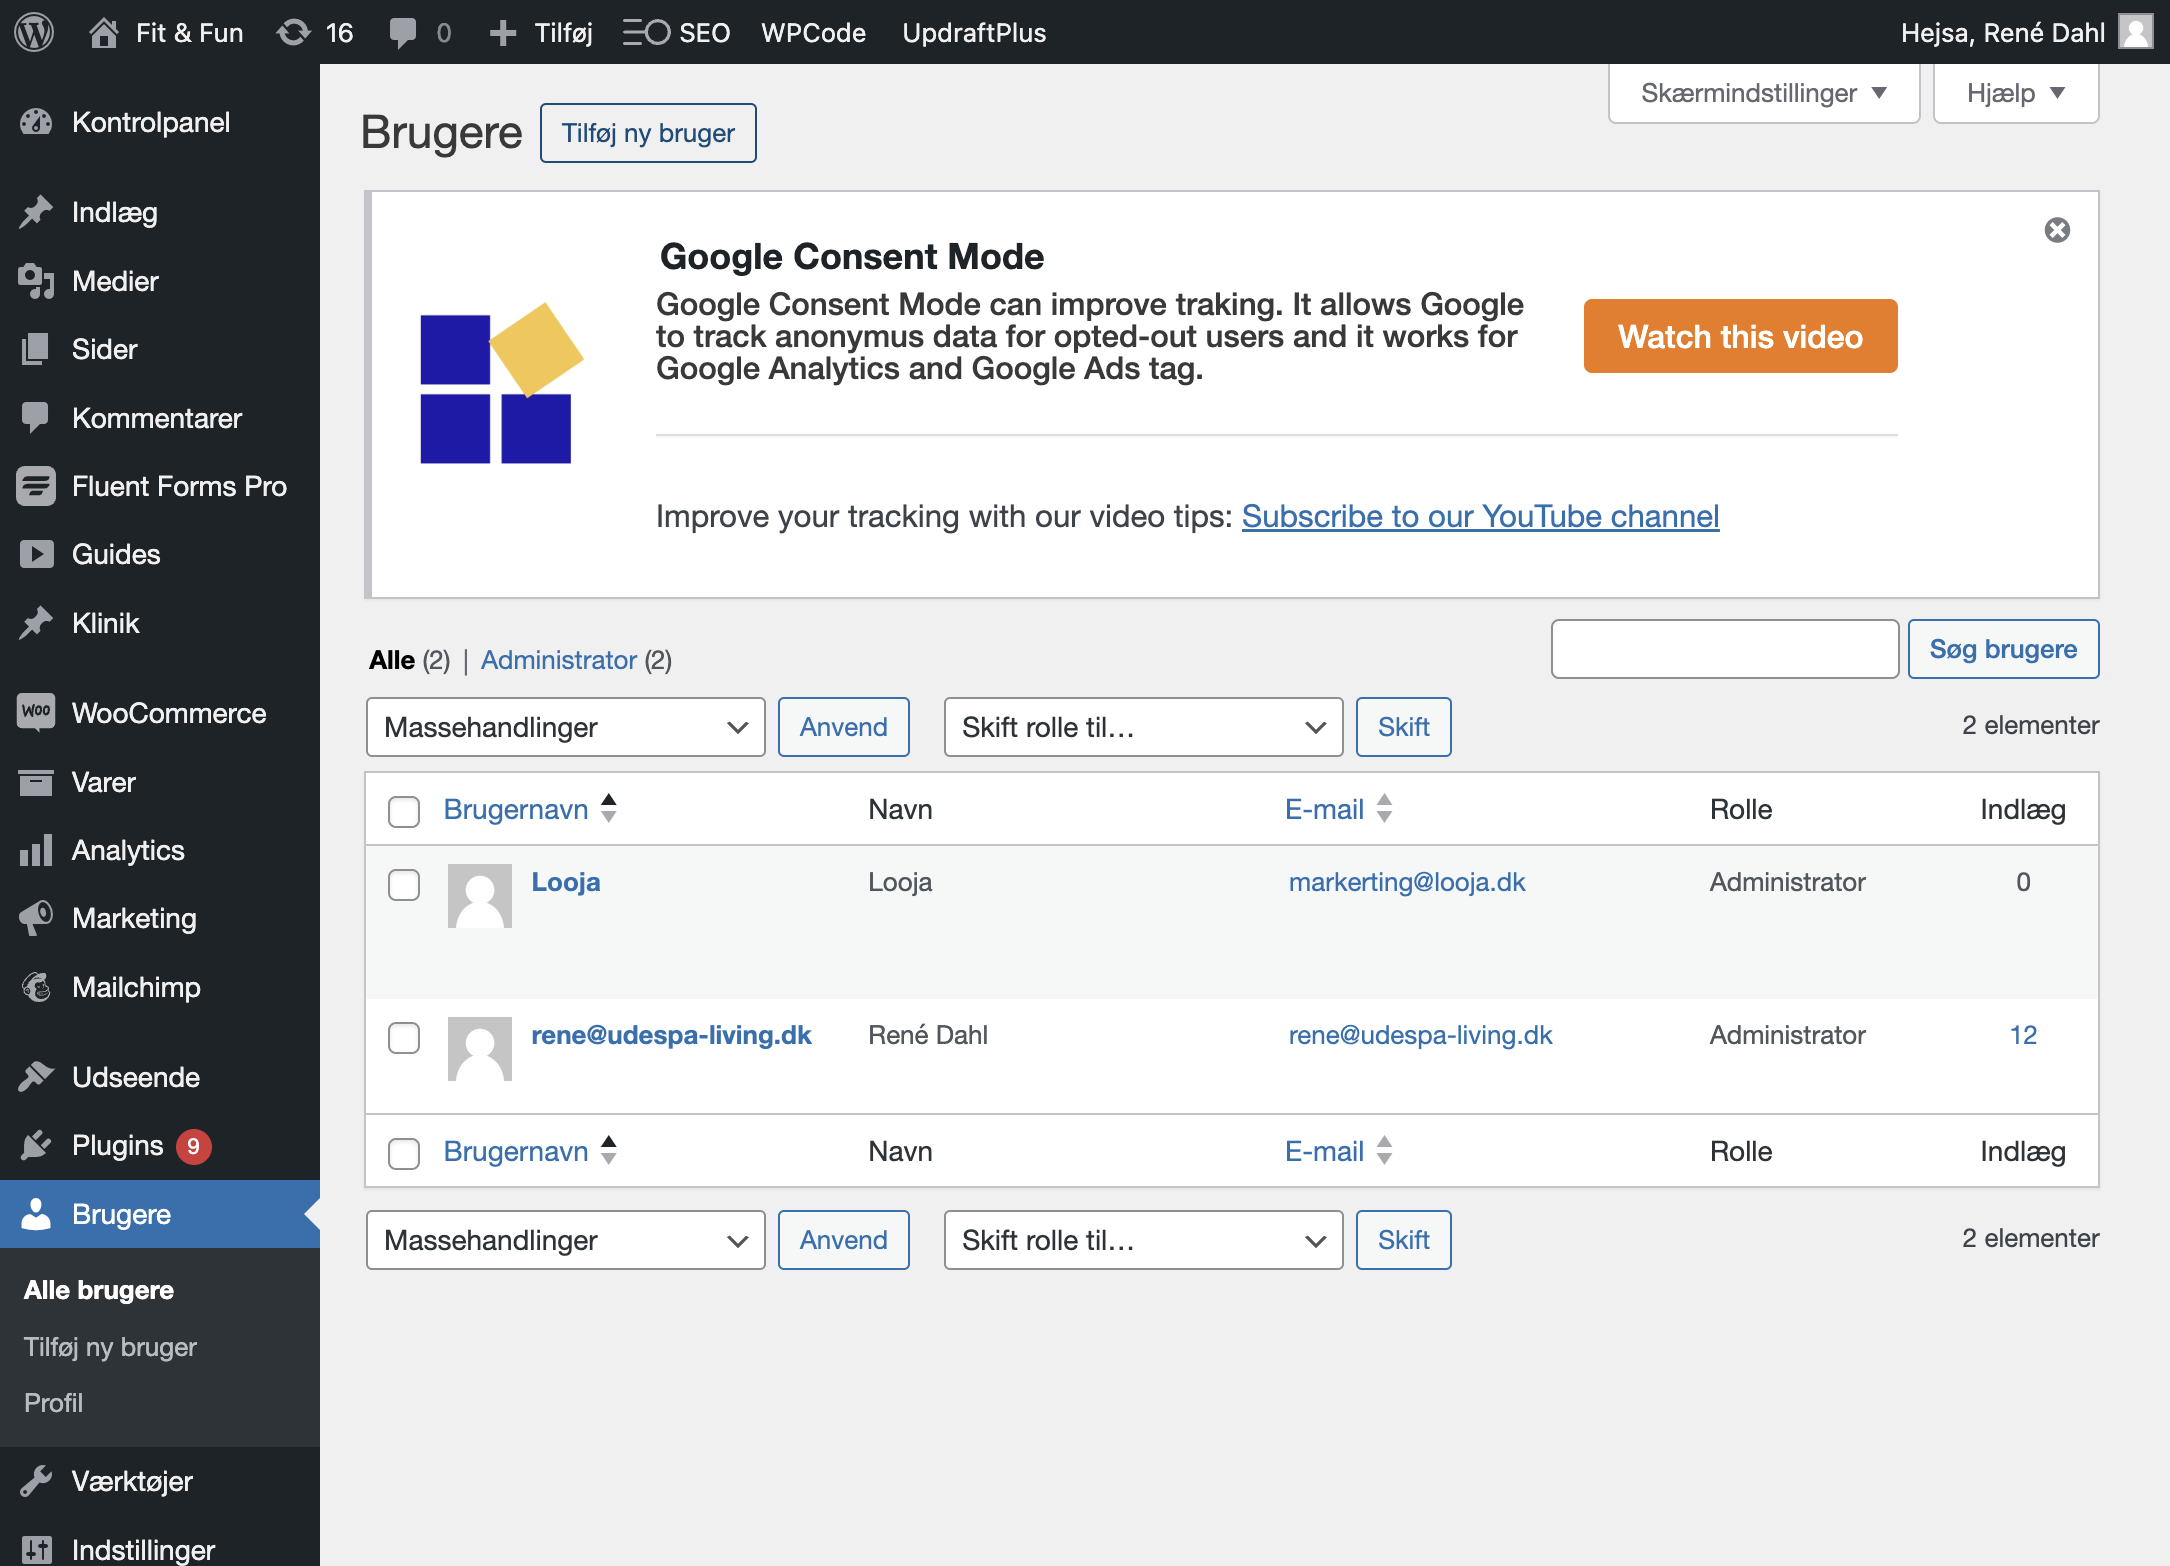The image size is (2170, 1566).
Task: Click the Tilføj ny bruger button
Action: [648, 133]
